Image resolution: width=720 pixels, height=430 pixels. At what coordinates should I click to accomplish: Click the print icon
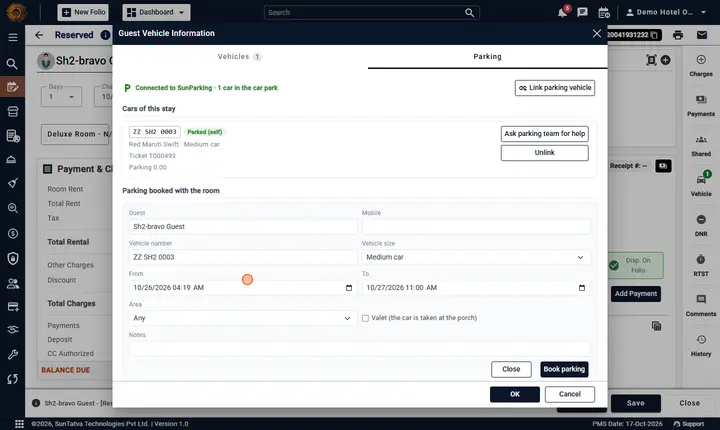point(678,35)
